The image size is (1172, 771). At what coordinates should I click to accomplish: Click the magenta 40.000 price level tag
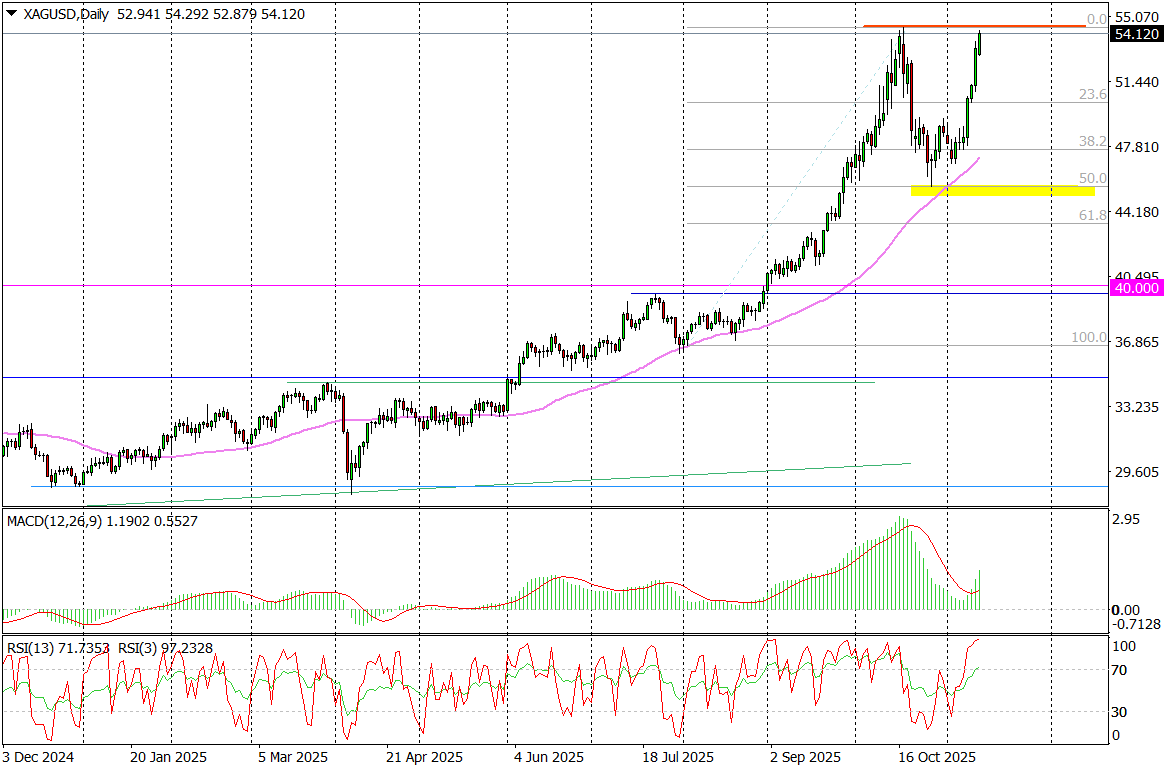pyautogui.click(x=1136, y=288)
